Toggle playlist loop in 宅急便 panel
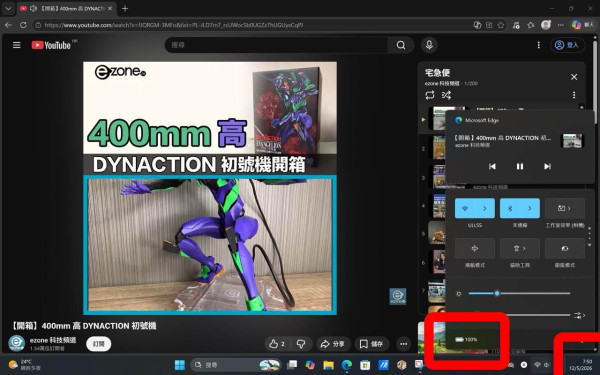Image resolution: width=600 pixels, height=375 pixels. tap(430, 95)
